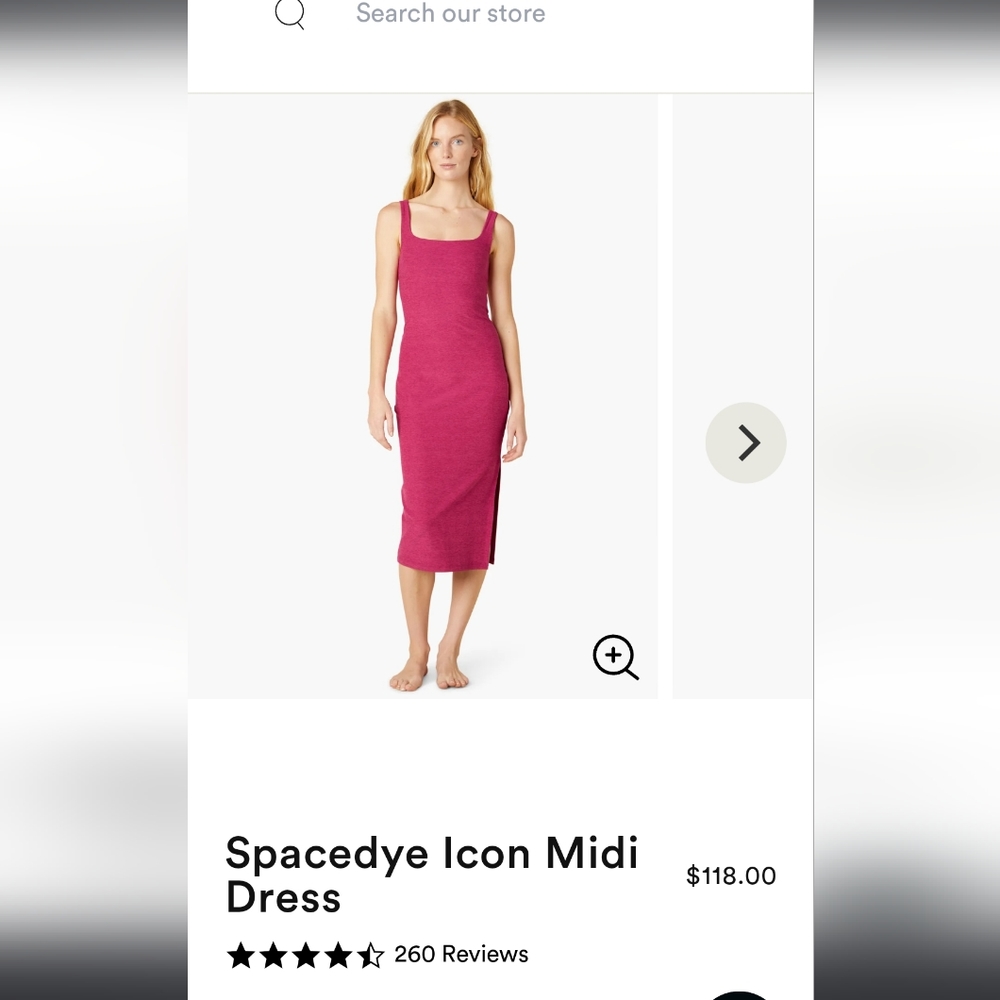Screen dimensions: 1000x1000
Task: Select the search magnifier icon
Action: pos(289,14)
